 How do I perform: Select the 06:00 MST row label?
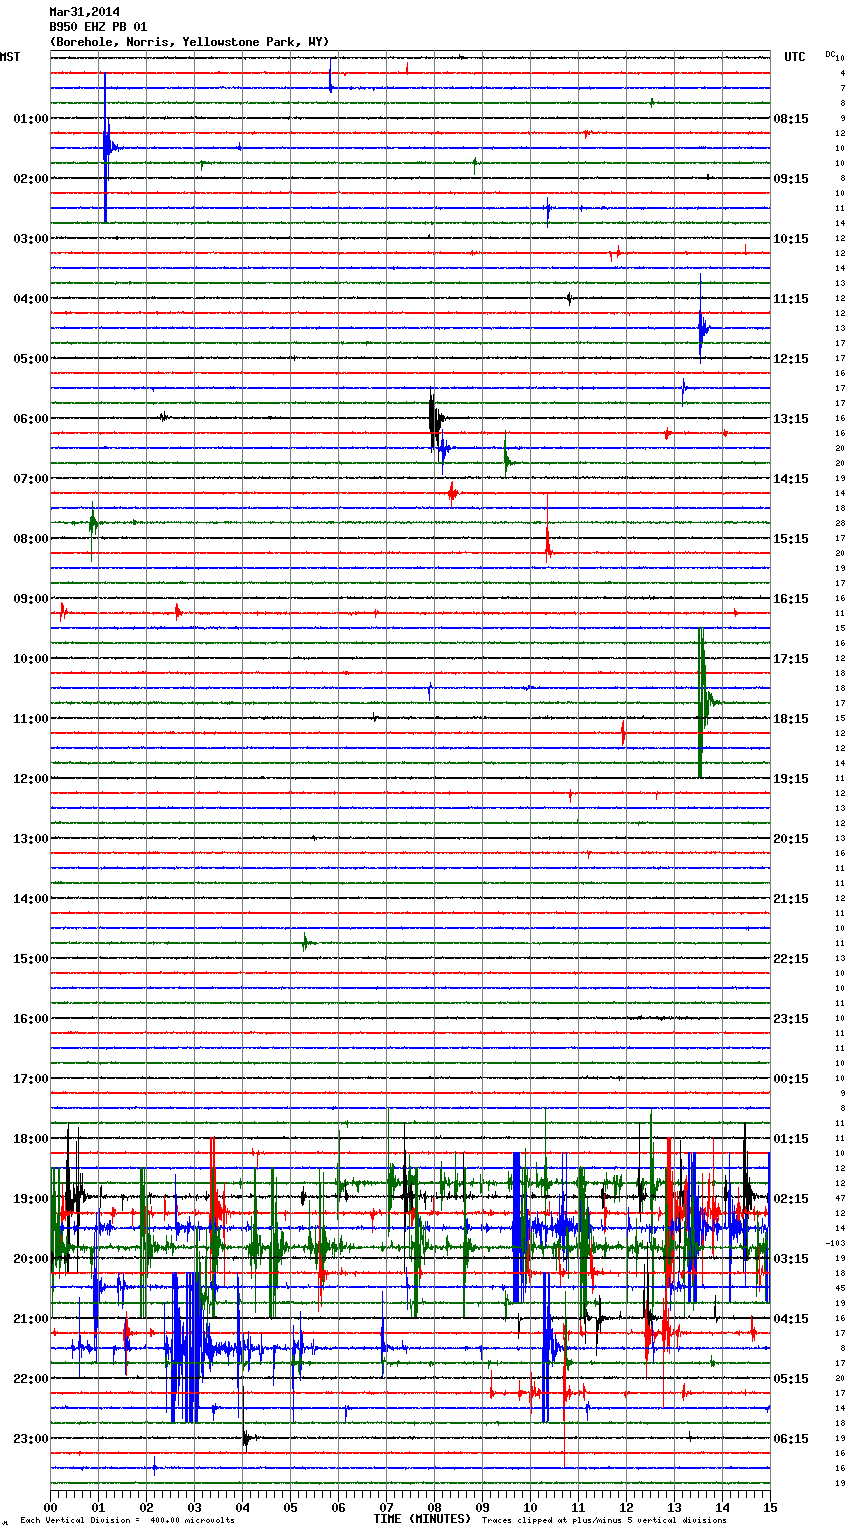click(x=31, y=419)
